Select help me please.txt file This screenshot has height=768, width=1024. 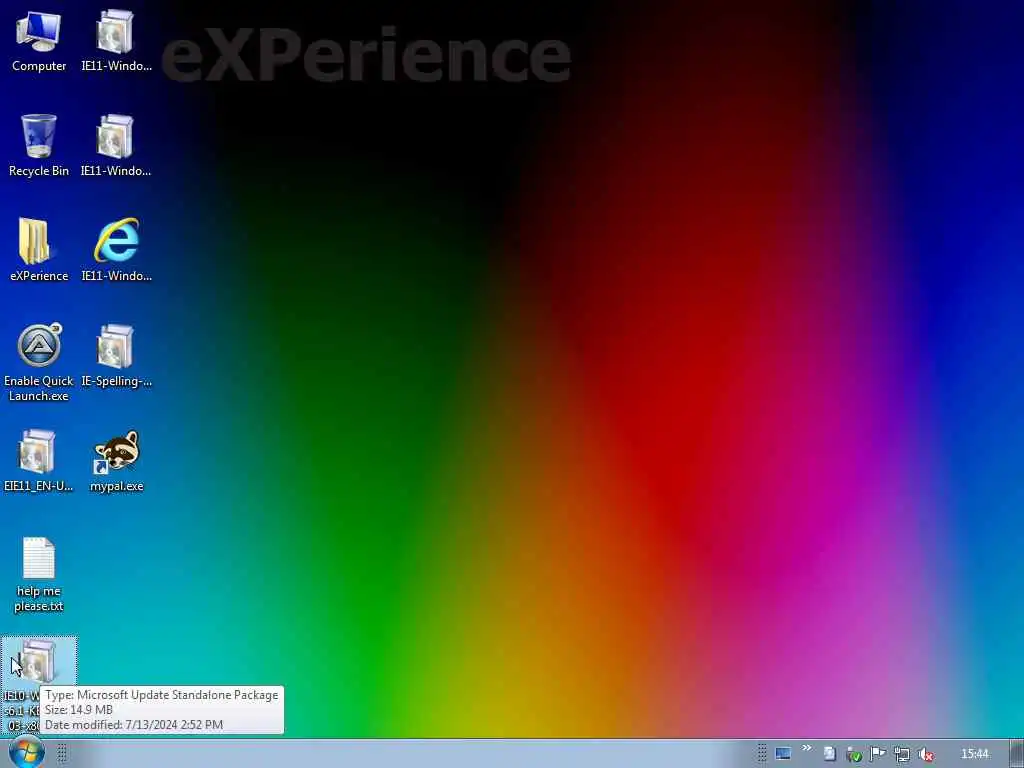(x=39, y=575)
